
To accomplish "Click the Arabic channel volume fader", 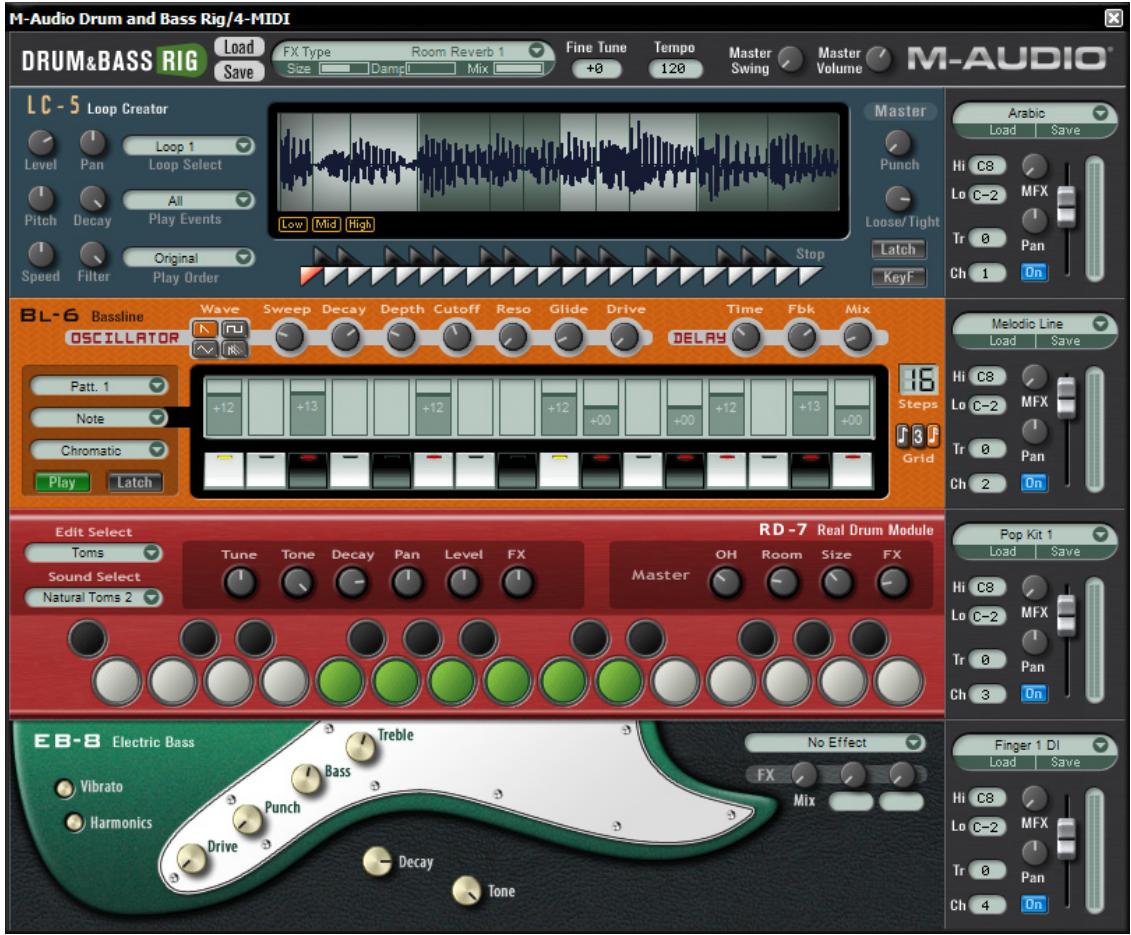I will (1065, 205).
